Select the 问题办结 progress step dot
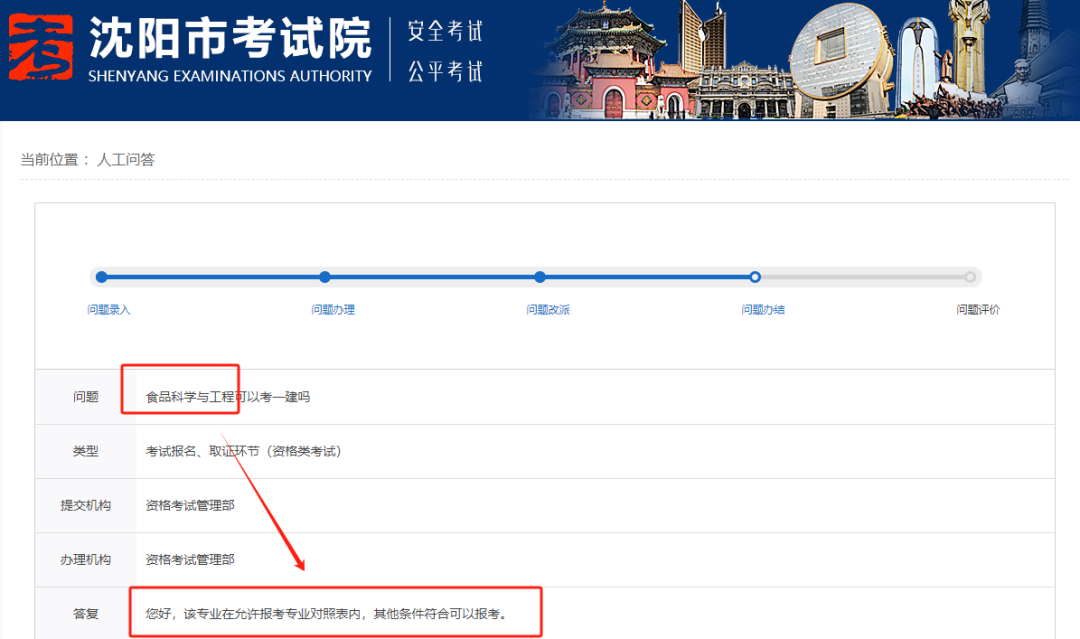 point(755,277)
